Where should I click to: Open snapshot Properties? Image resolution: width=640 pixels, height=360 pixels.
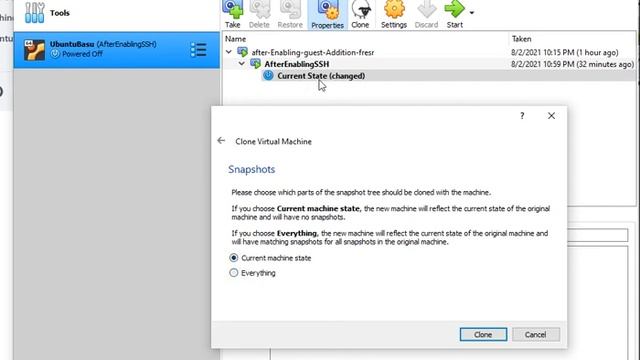point(327,15)
